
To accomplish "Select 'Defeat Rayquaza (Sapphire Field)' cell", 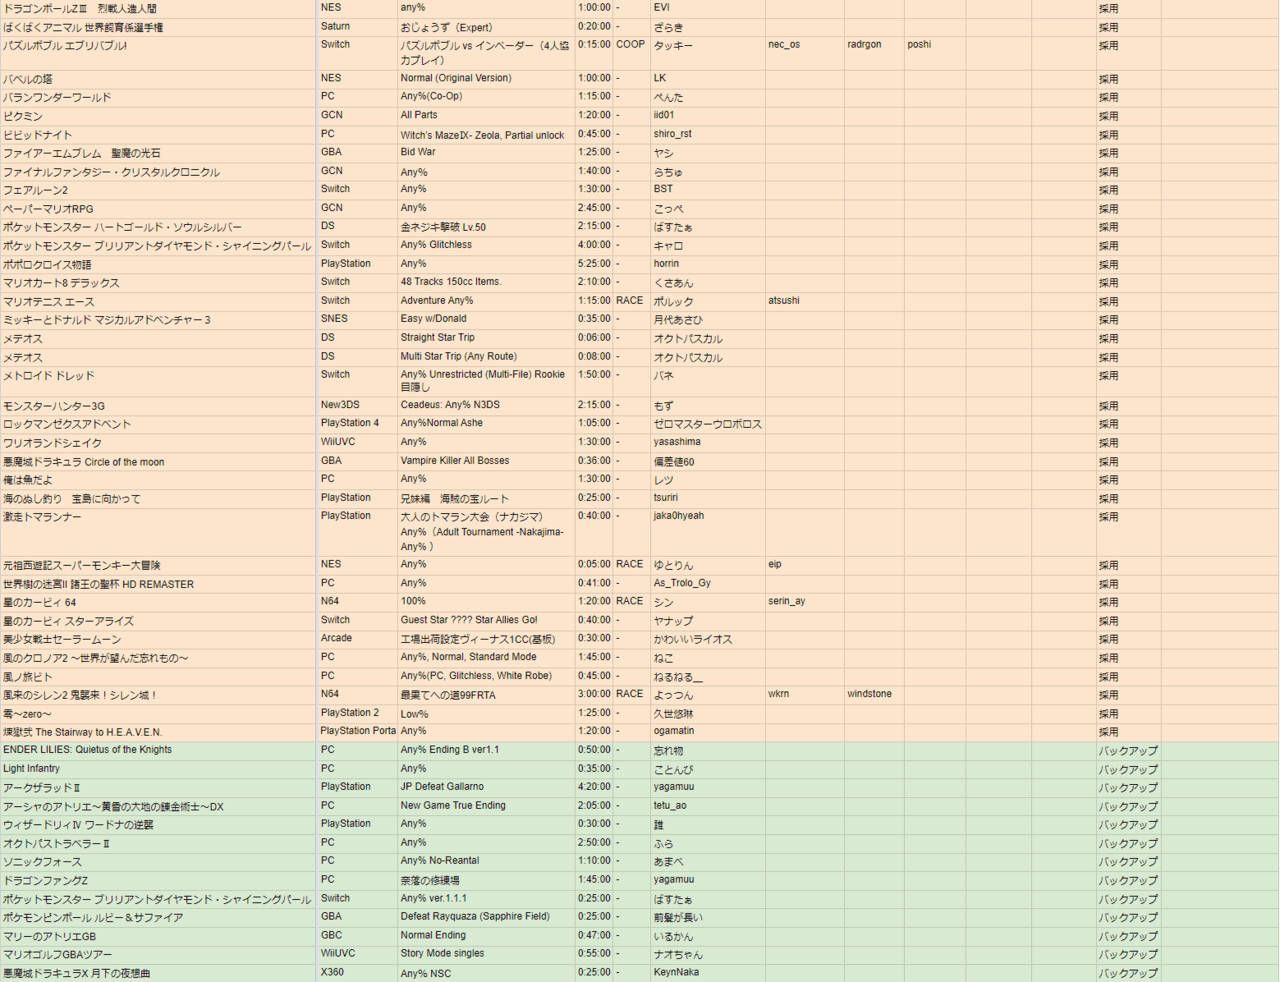I will [x=485, y=917].
